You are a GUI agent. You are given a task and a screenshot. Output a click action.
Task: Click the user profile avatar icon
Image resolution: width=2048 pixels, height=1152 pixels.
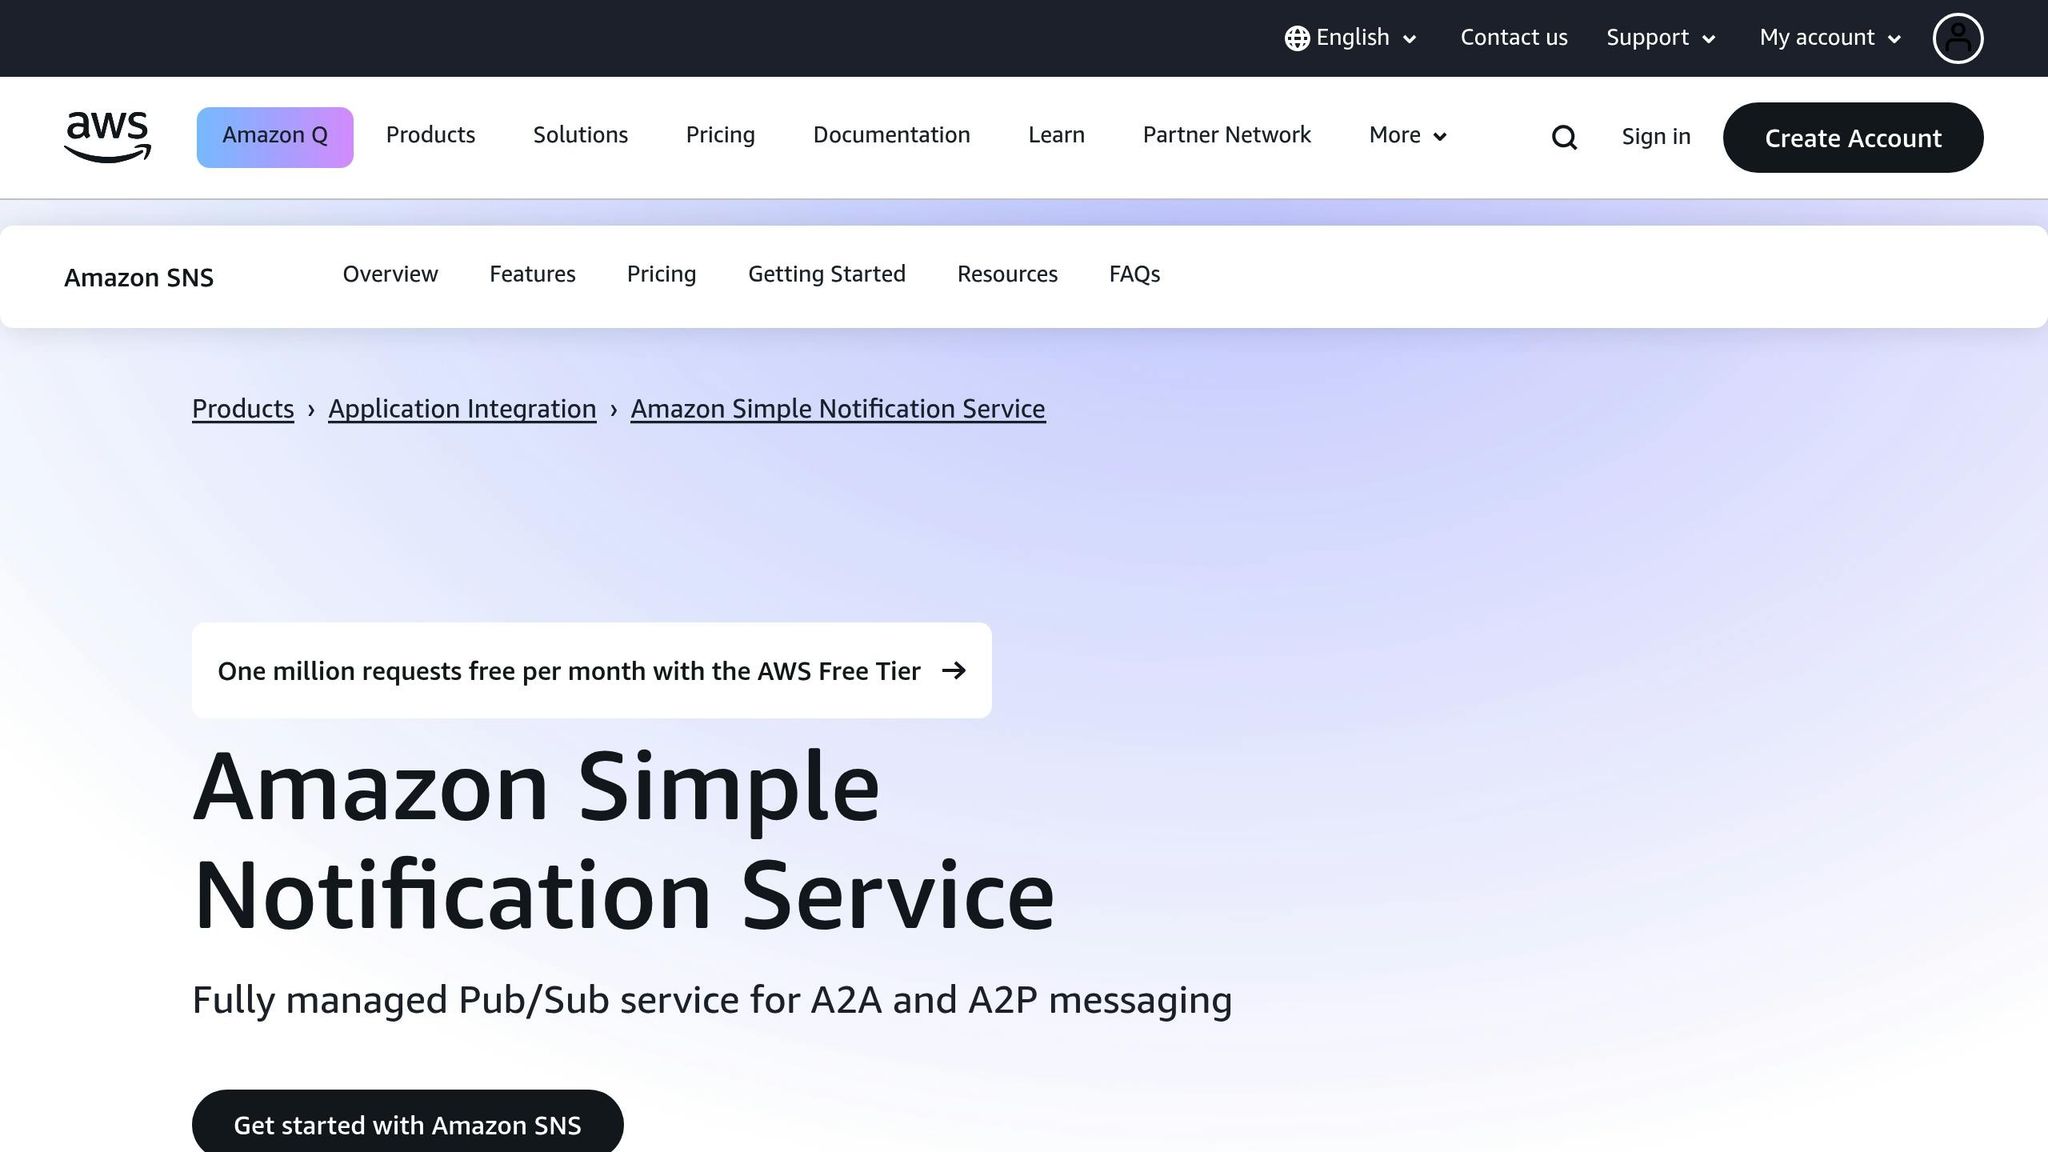1957,38
